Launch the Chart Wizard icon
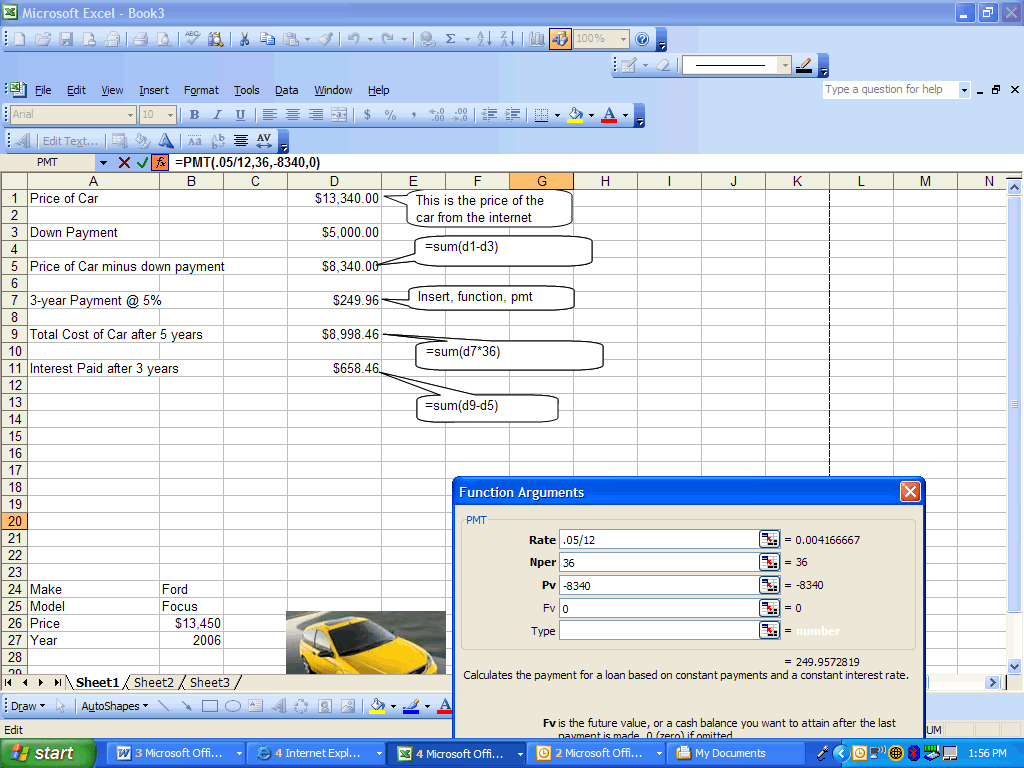 click(537, 39)
